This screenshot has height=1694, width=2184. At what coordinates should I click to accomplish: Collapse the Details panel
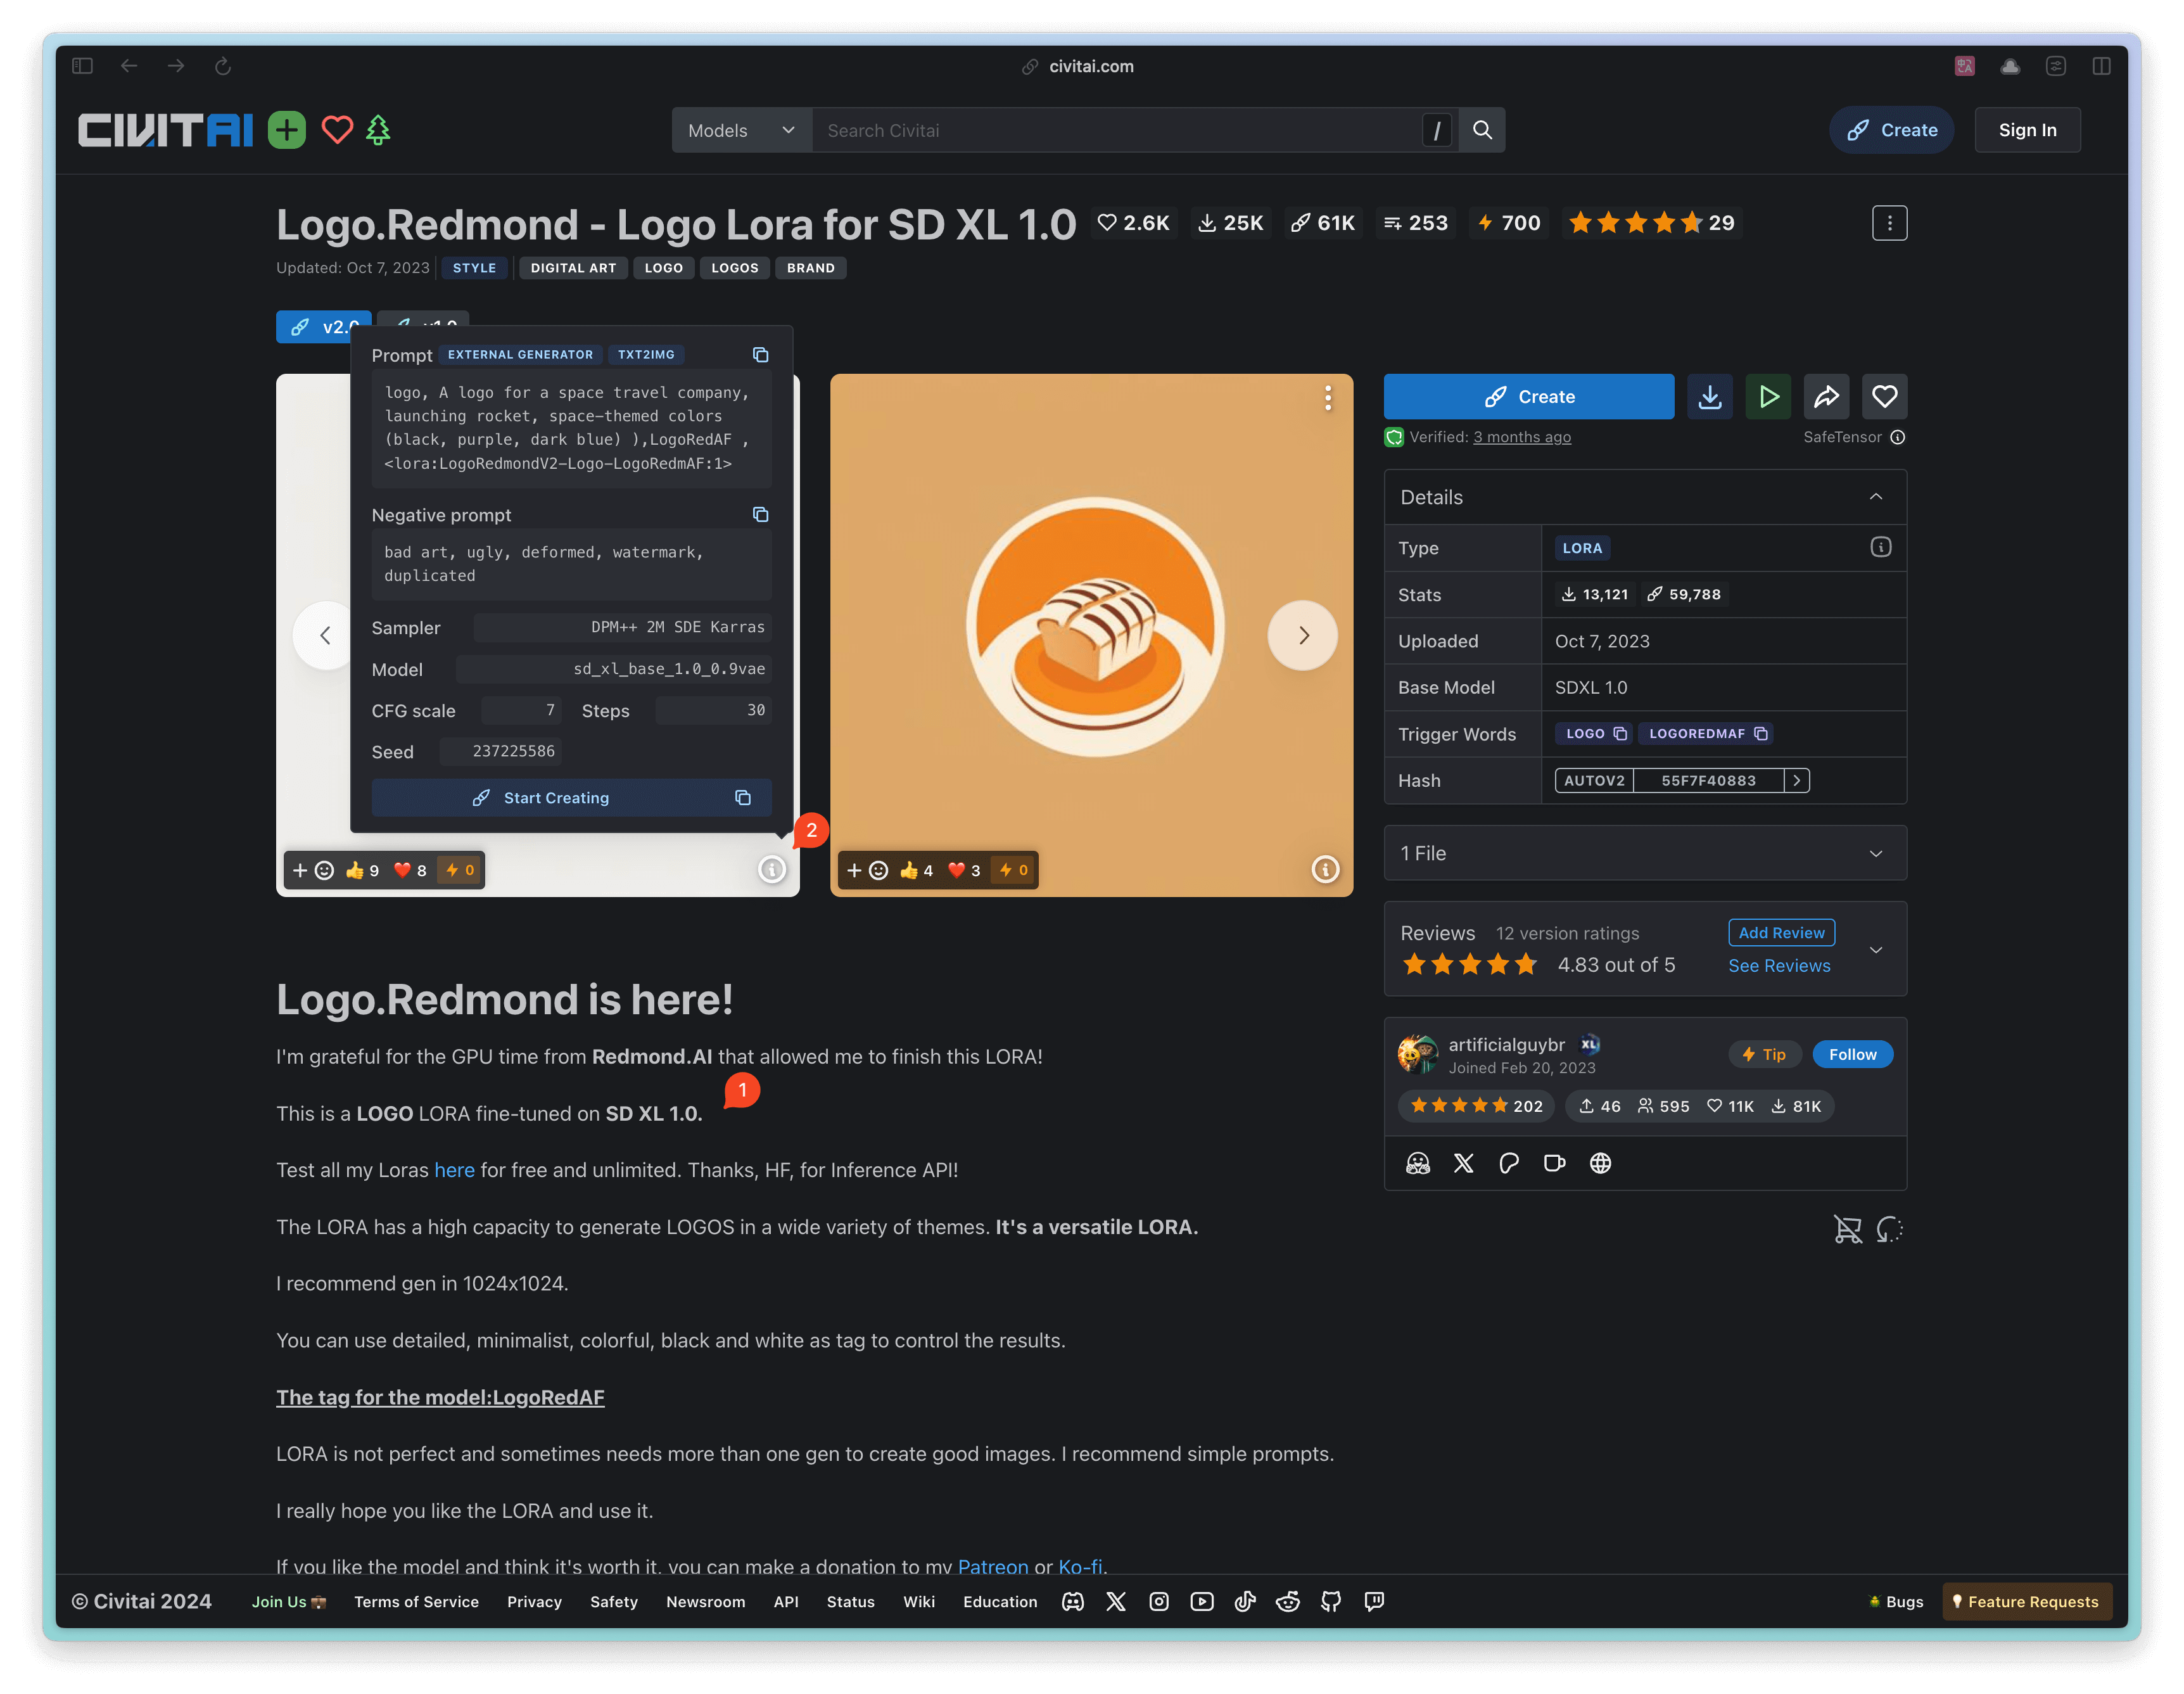pos(1876,496)
